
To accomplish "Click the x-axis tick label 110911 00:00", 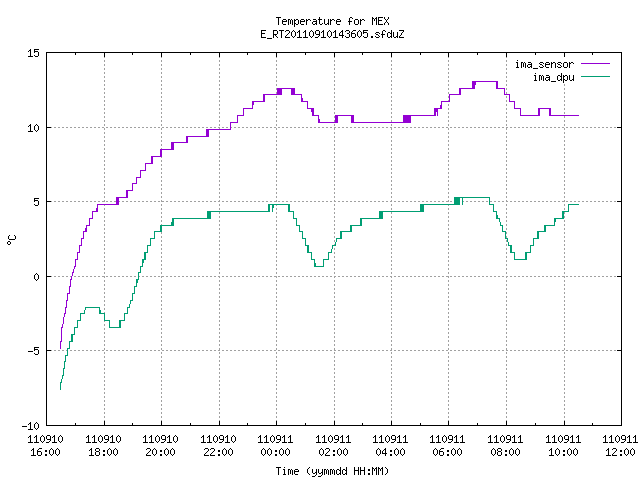I will (276, 446).
